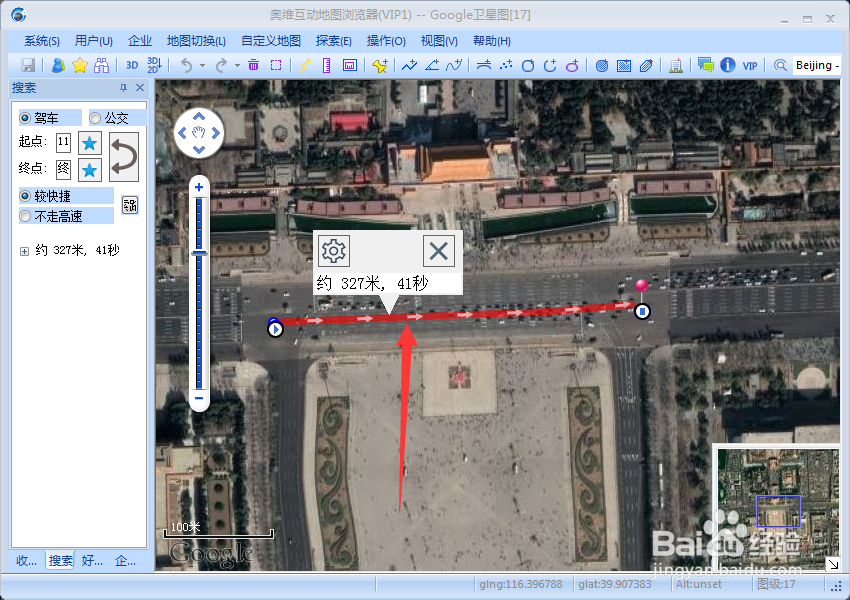The height and width of the screenshot is (600, 850).
Task: Click the route search button below swap
Action: tap(130, 205)
